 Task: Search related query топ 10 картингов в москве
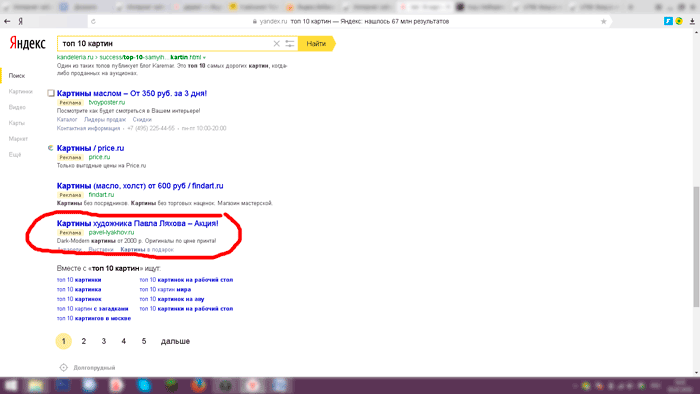pyautogui.click(x=94, y=318)
